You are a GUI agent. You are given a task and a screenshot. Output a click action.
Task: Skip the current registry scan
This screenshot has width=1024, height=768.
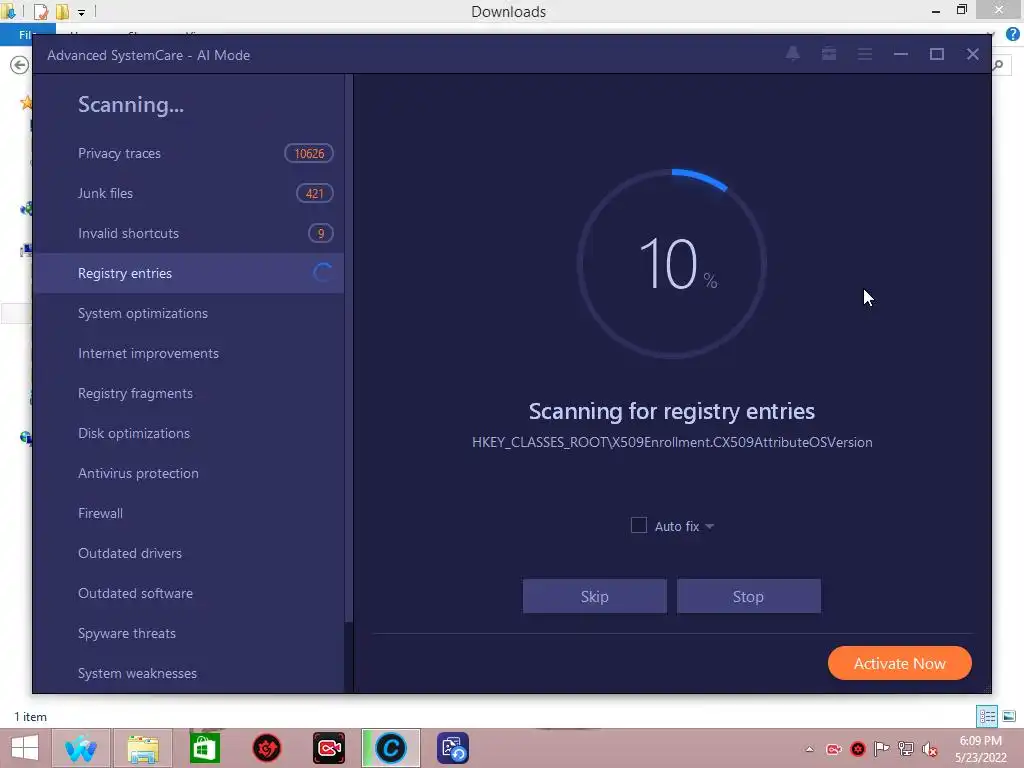click(595, 596)
